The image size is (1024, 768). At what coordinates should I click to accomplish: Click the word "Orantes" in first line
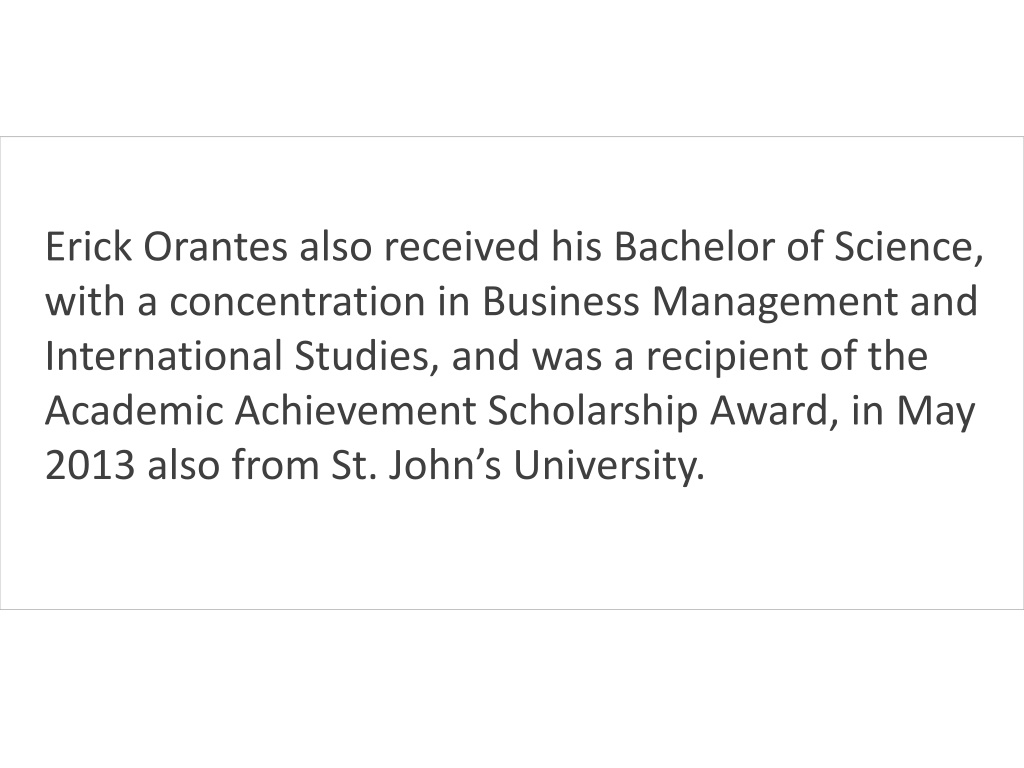pos(215,247)
